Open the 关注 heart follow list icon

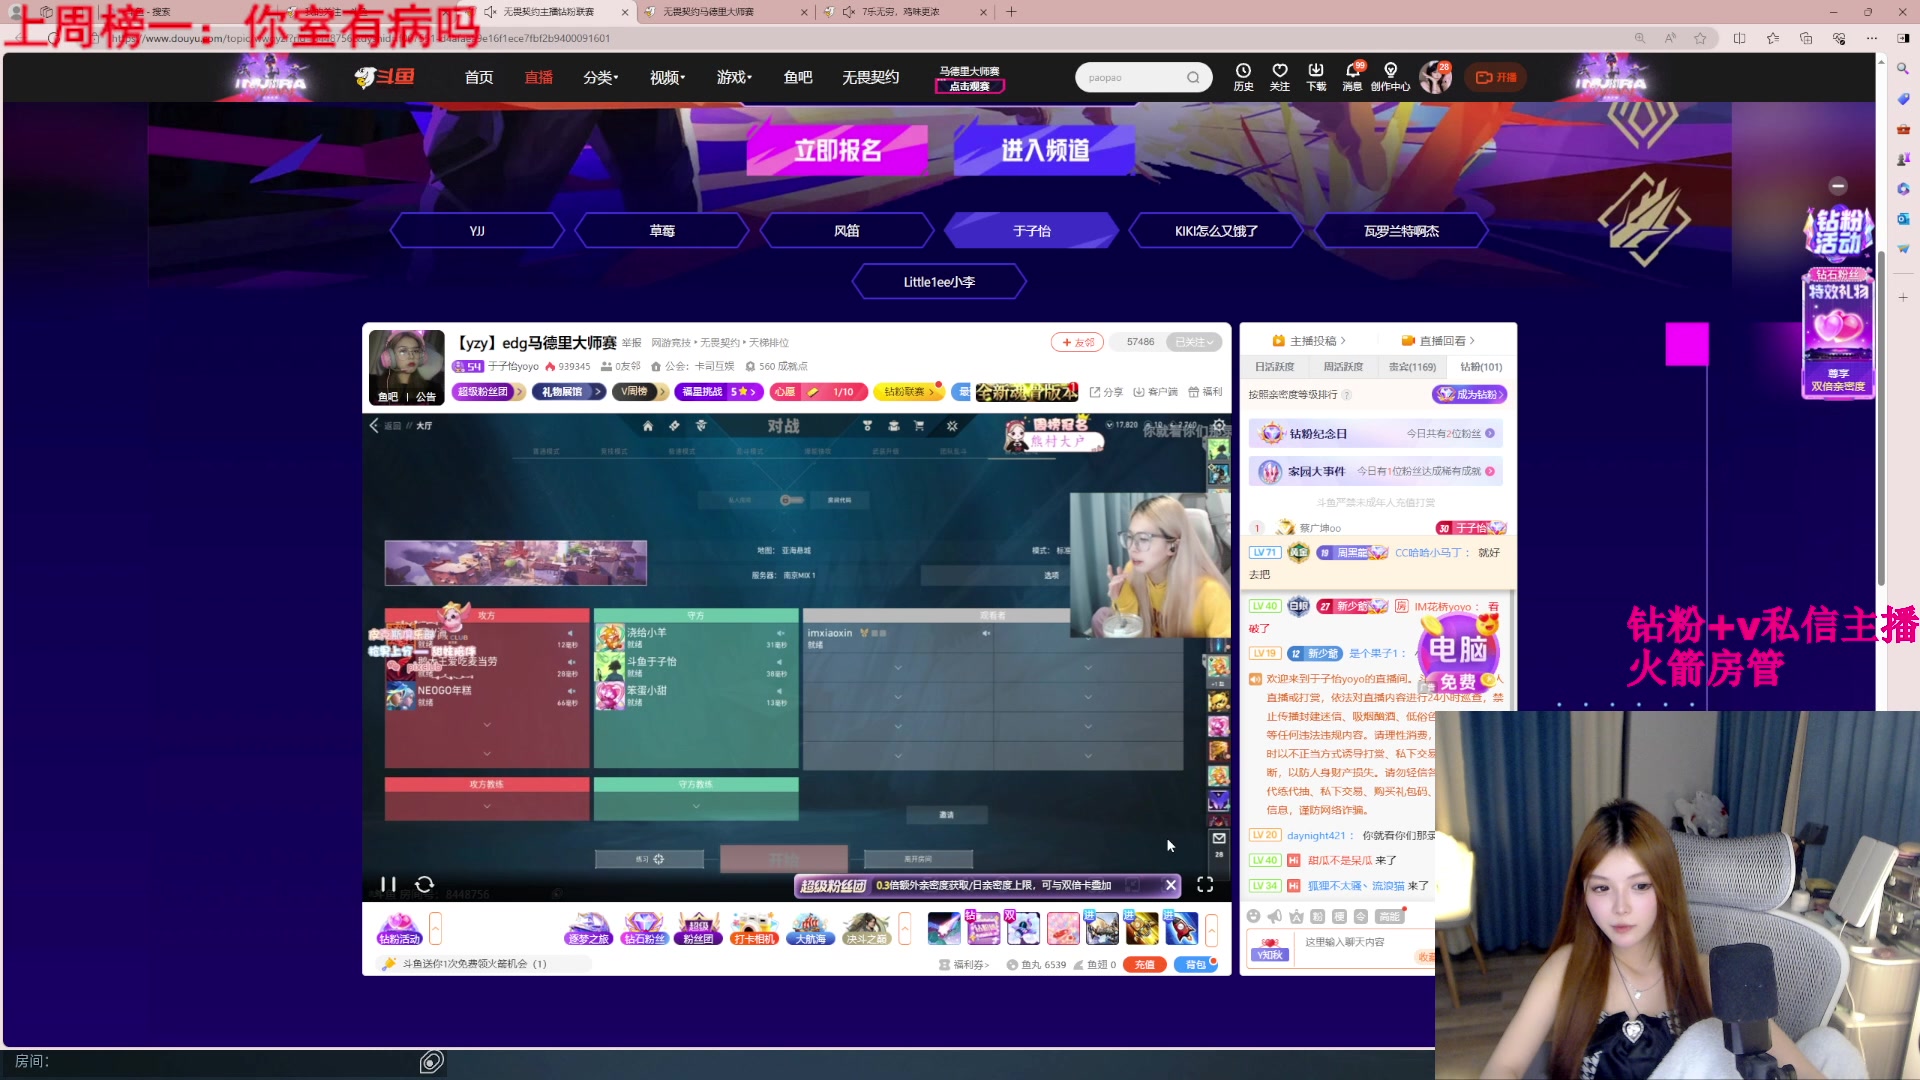[x=1280, y=76]
